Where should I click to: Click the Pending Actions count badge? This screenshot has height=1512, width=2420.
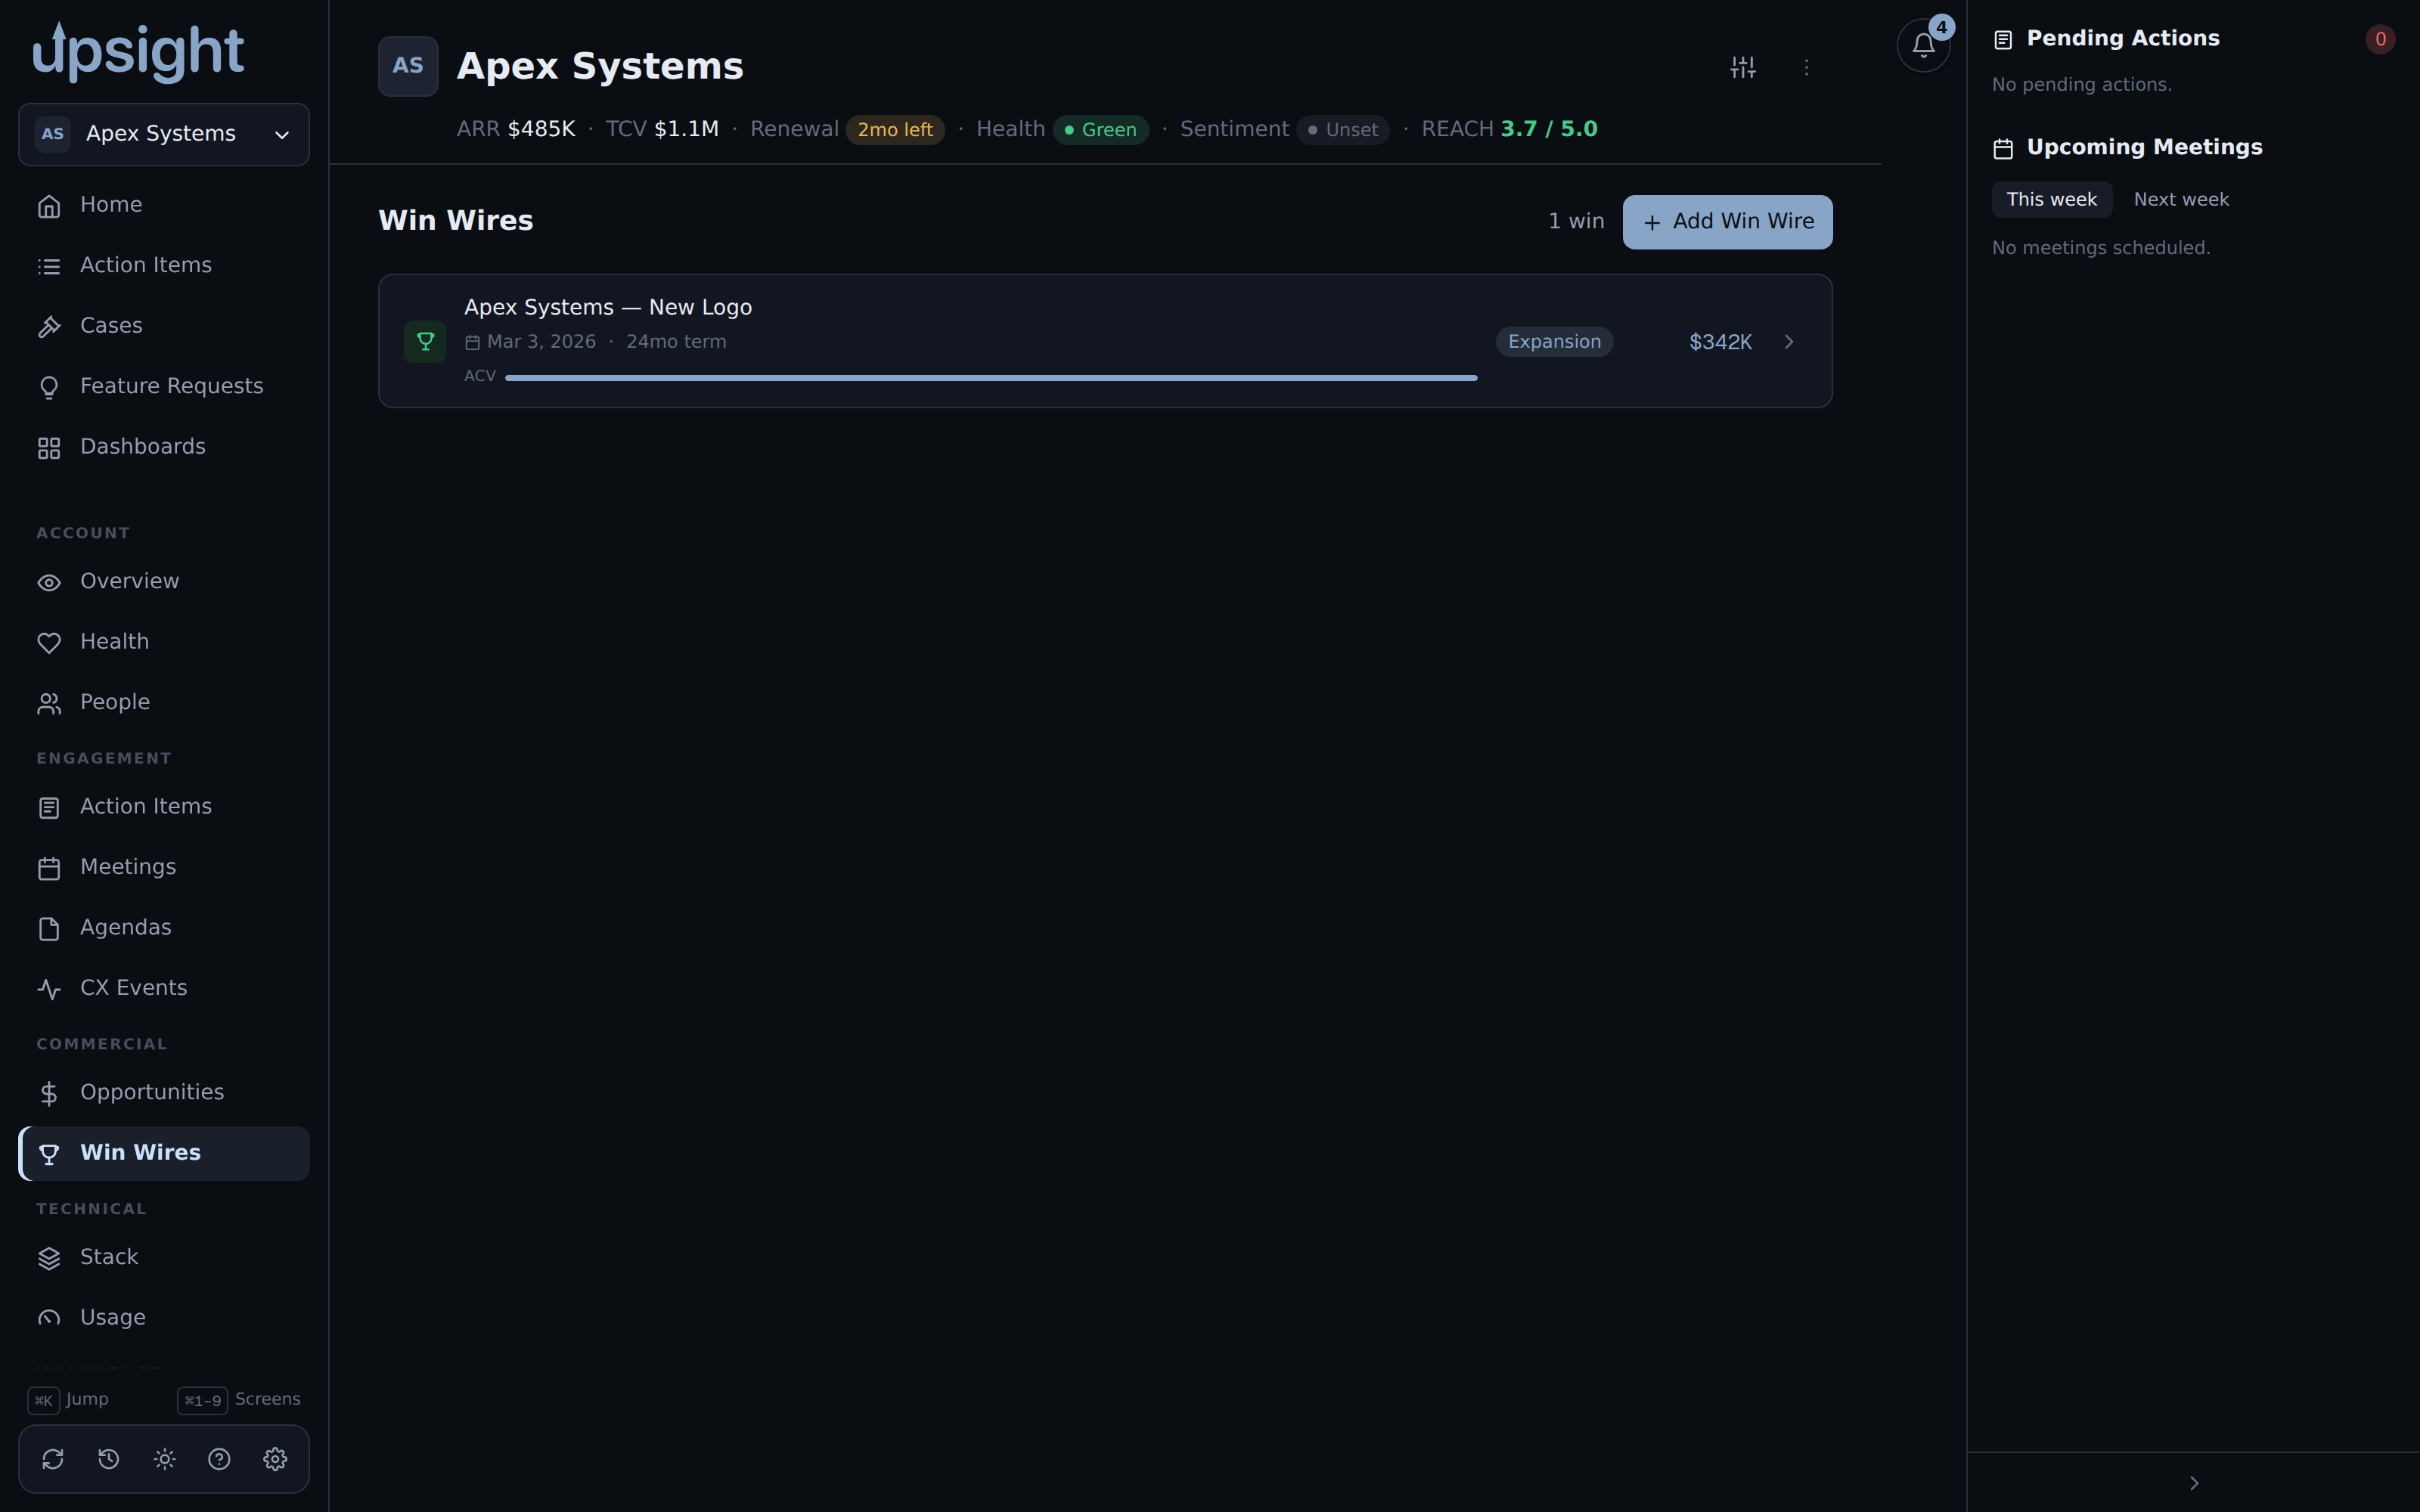pyautogui.click(x=2380, y=39)
